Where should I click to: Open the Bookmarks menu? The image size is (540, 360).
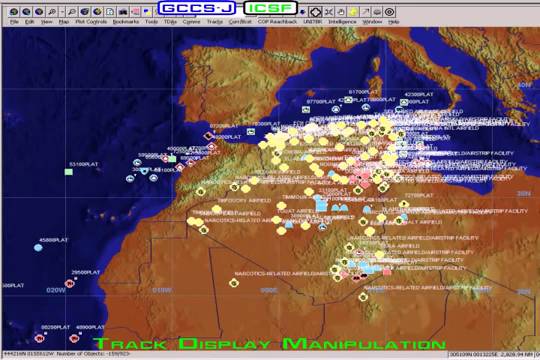126,22
